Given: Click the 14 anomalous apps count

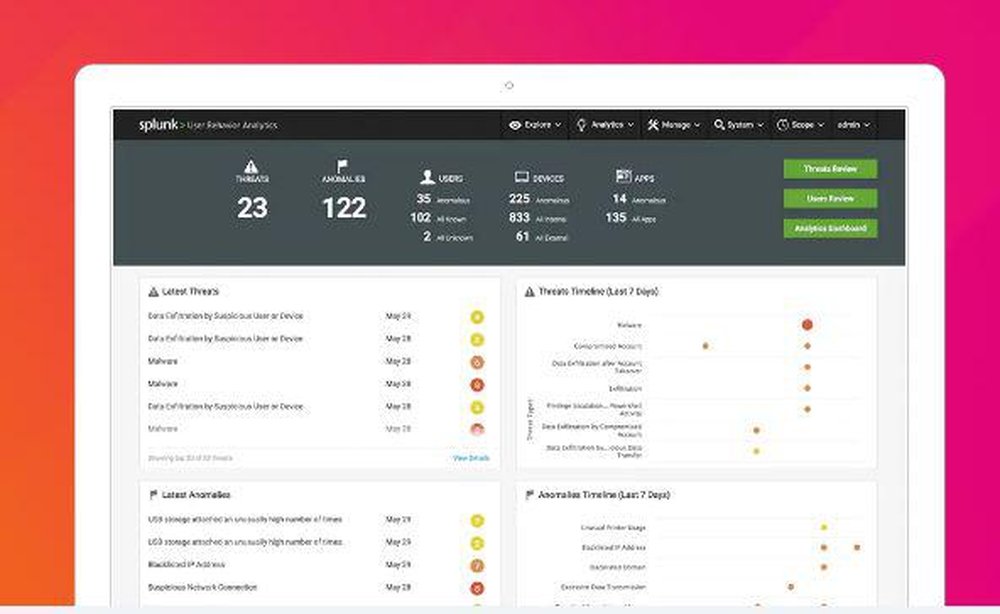Looking at the screenshot, I should [619, 199].
